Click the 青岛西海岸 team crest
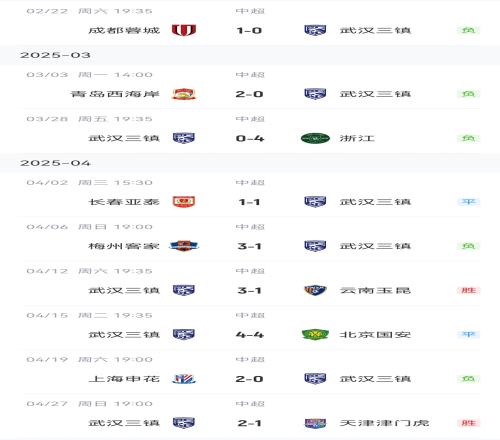The width and height of the screenshot is (500, 440). tap(184, 94)
